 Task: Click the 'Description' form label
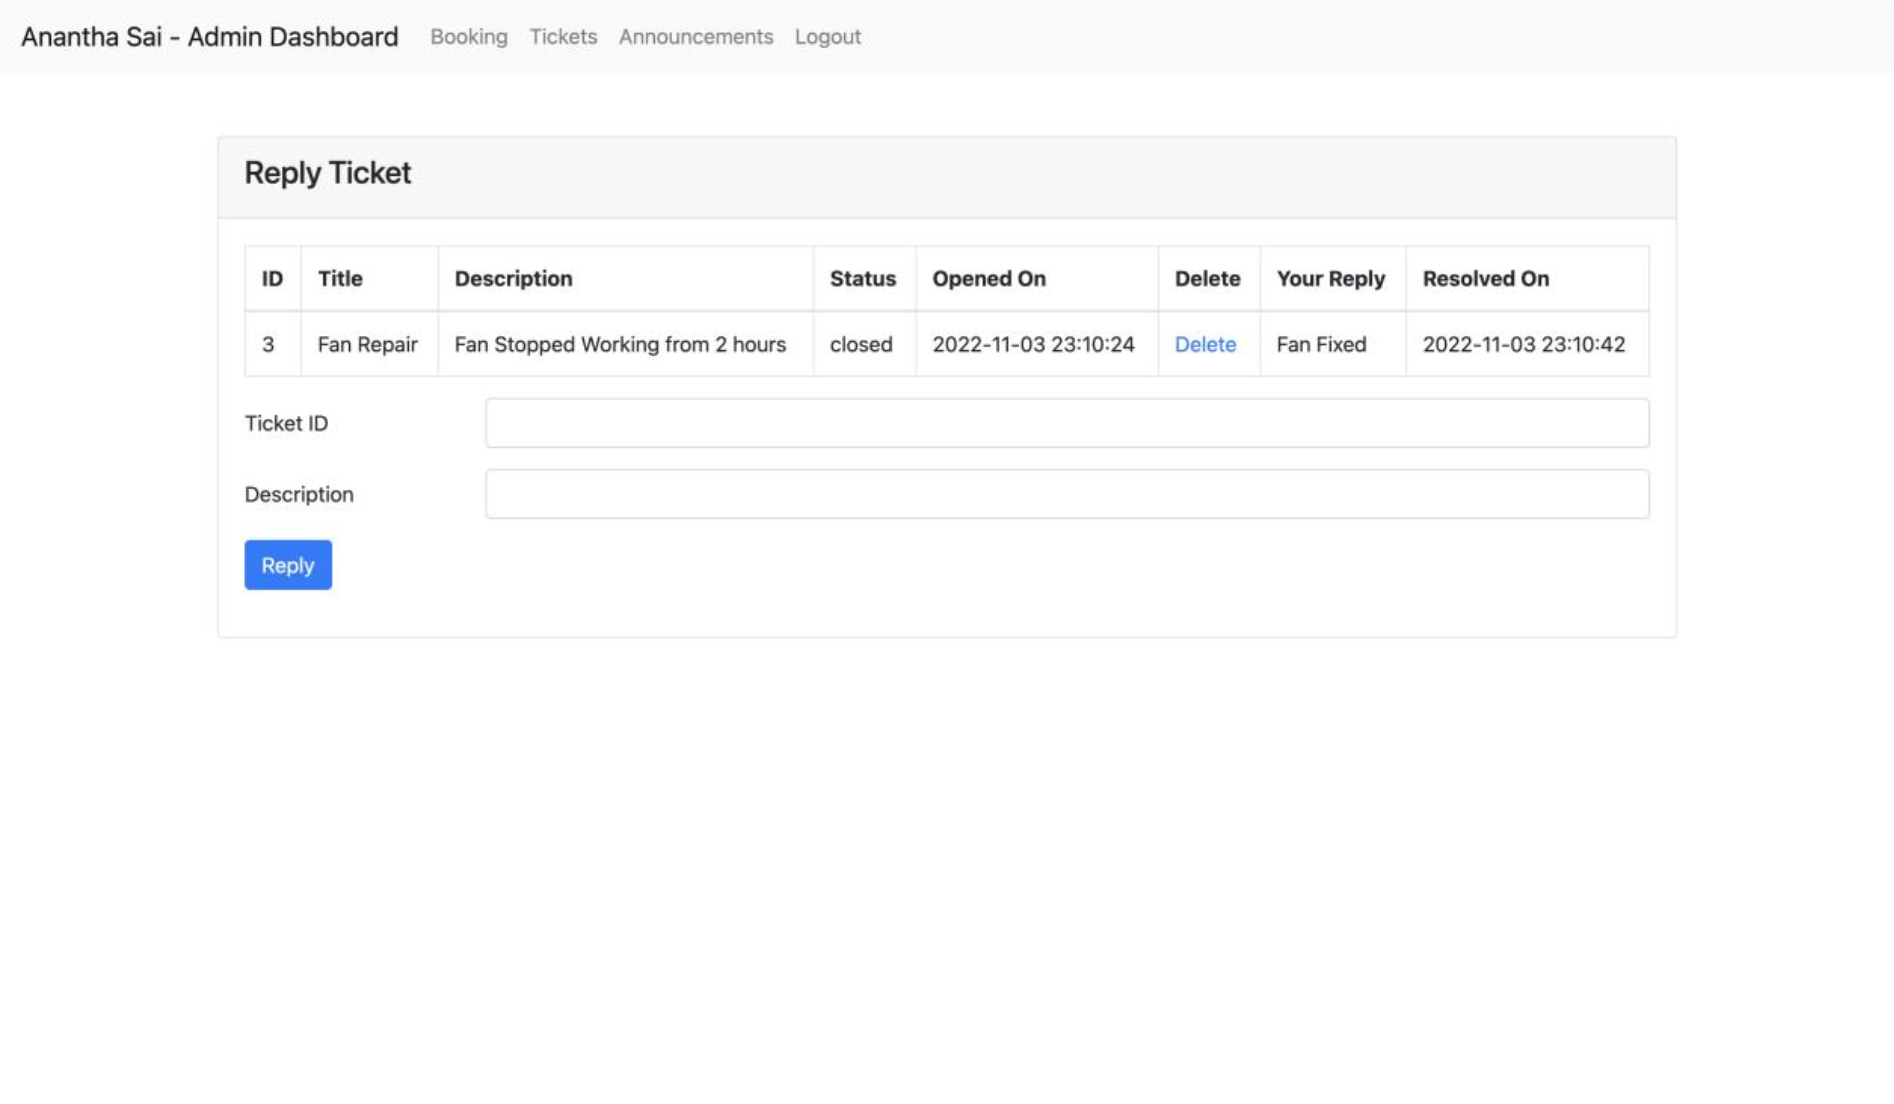pos(299,495)
